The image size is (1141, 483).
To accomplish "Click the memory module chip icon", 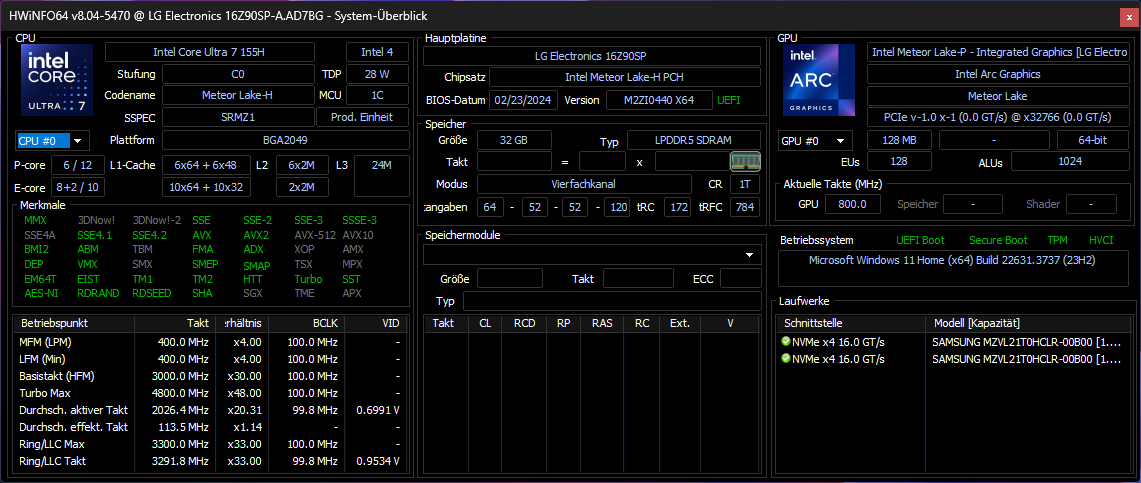I will coord(745,161).
